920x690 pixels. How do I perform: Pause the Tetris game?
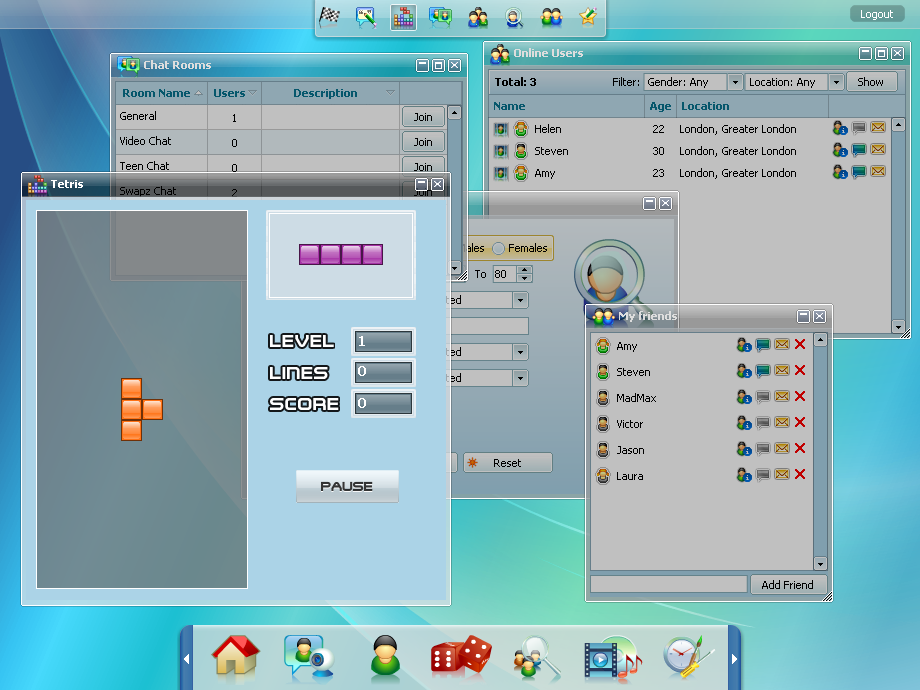coord(347,486)
